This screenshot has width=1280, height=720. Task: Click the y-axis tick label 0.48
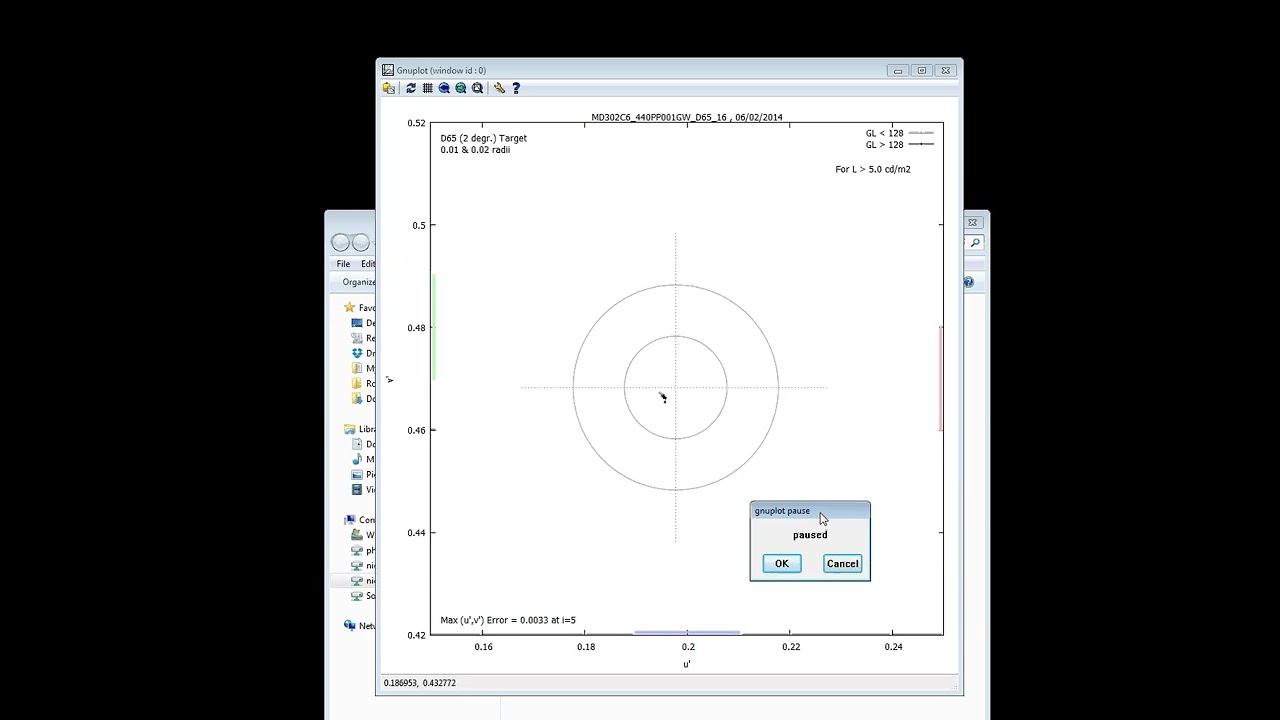(416, 328)
